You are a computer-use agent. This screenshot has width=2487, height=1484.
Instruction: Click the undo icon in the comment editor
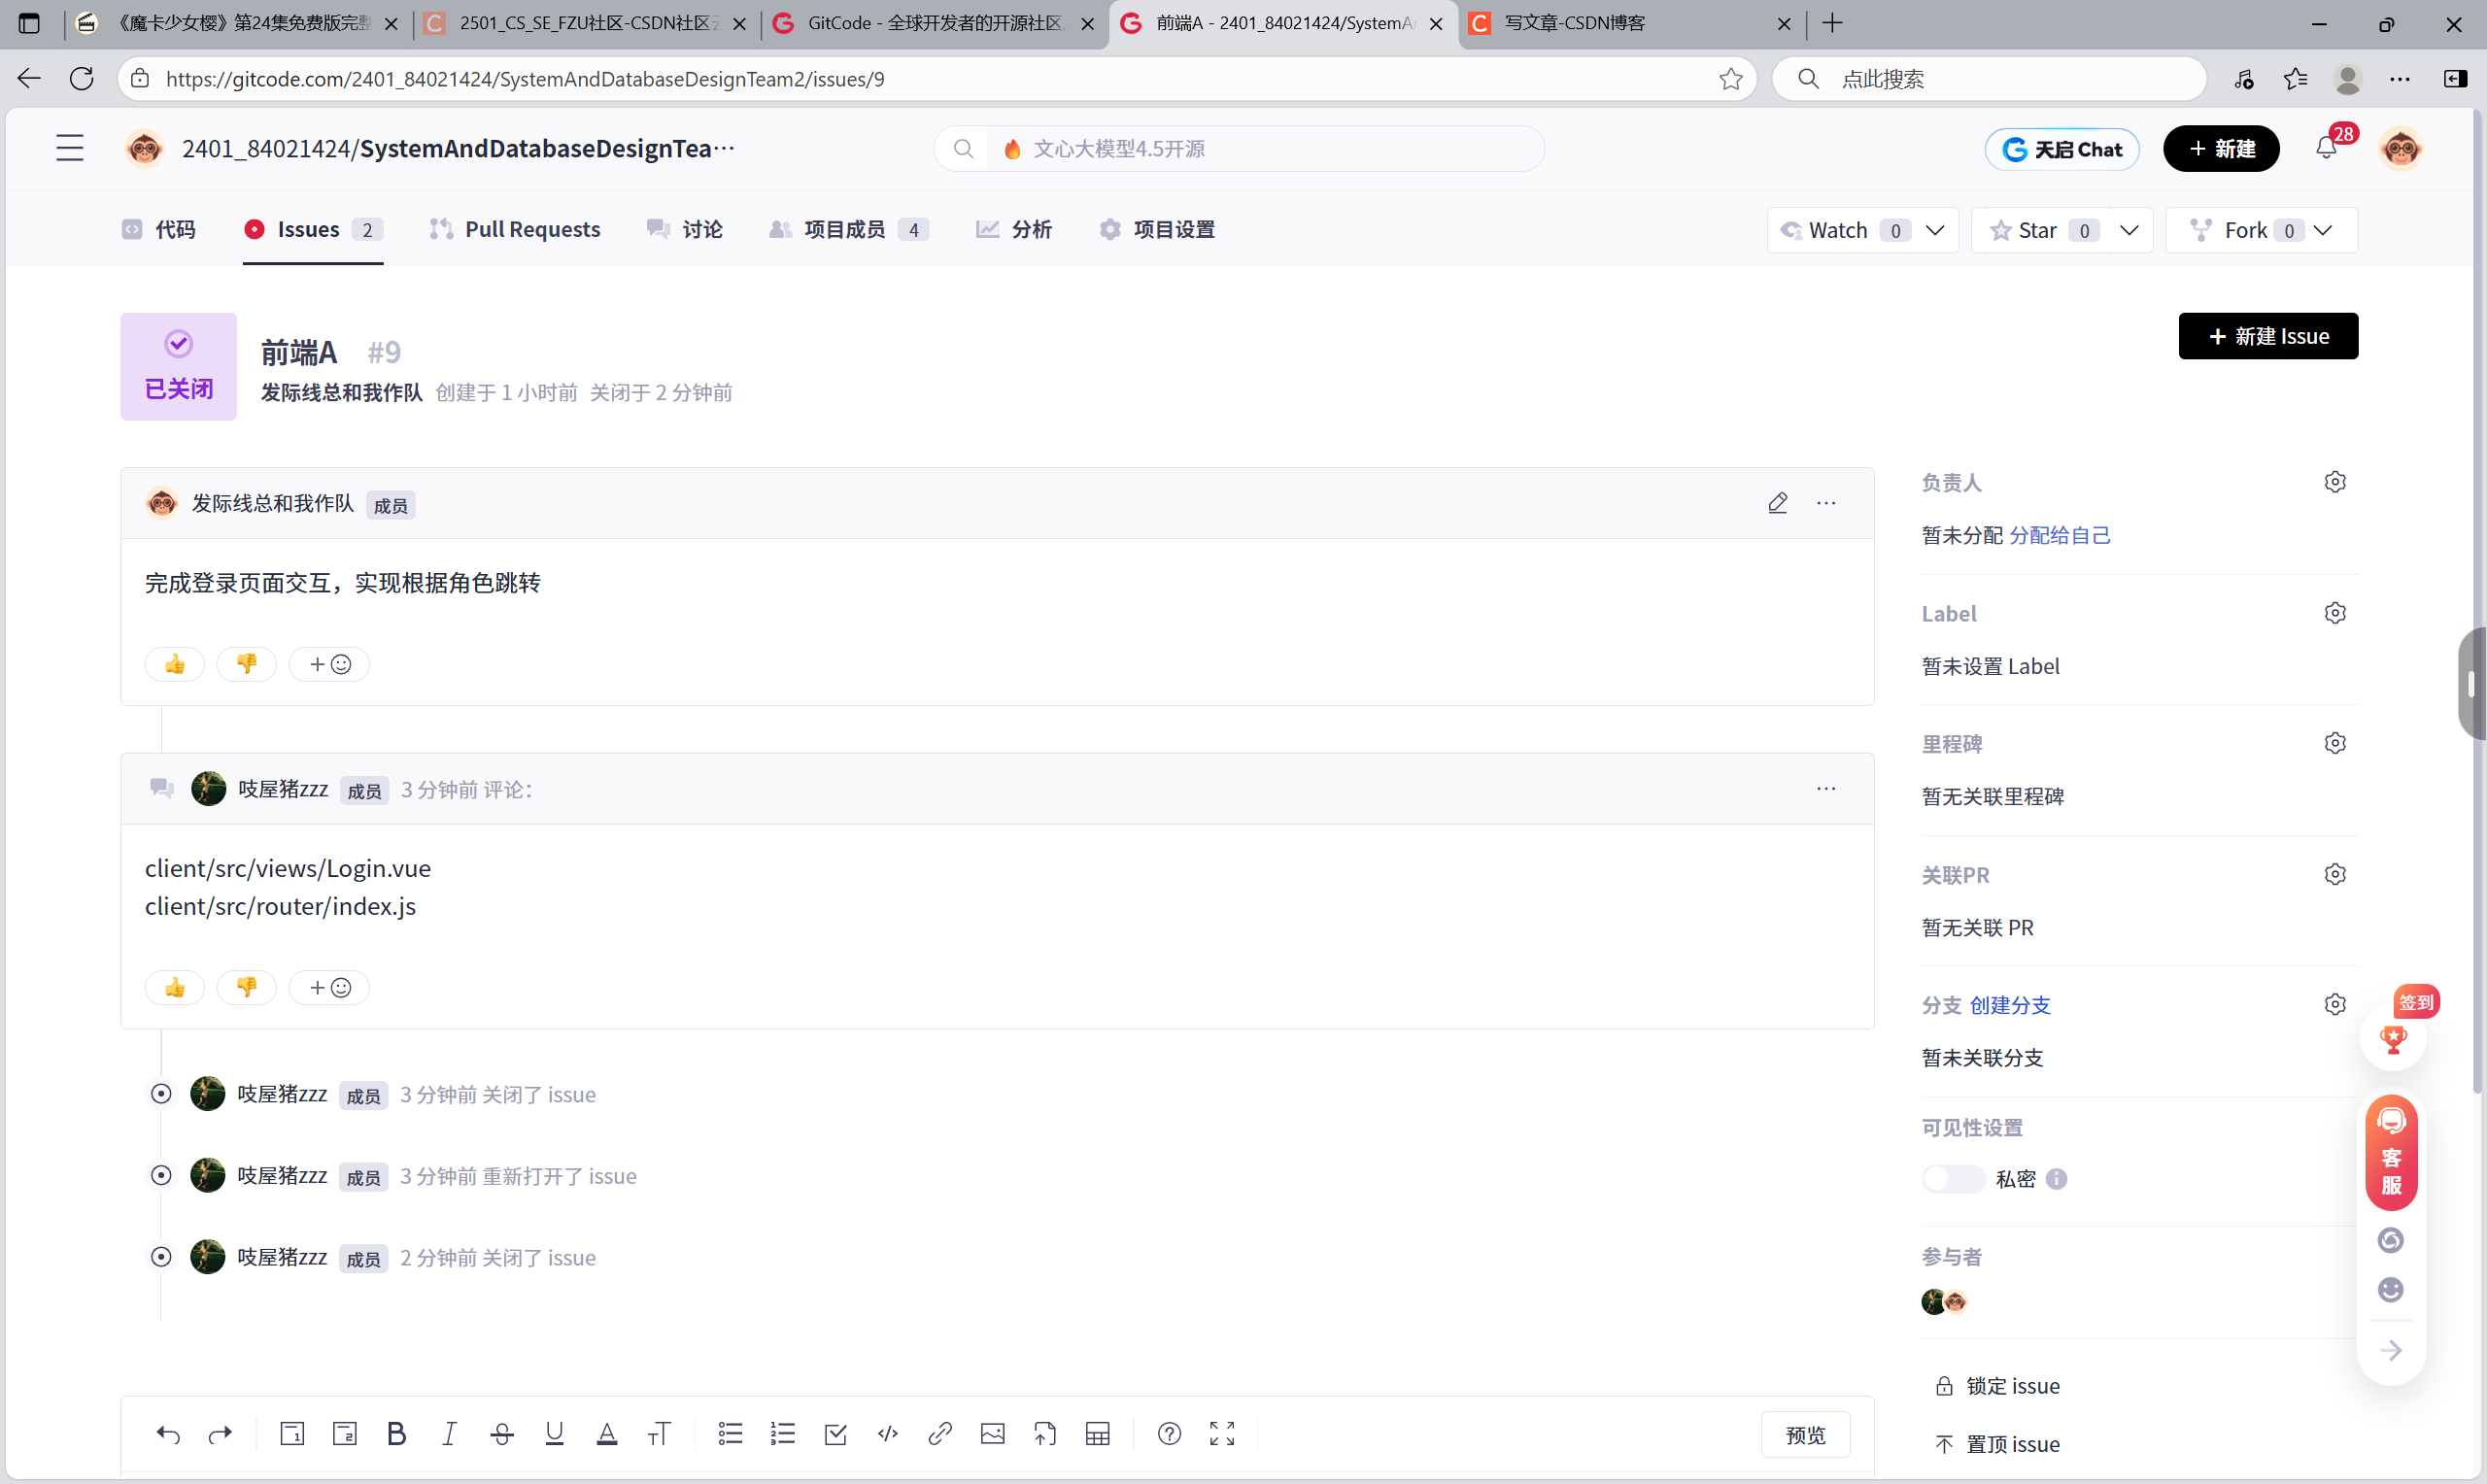(x=168, y=1434)
